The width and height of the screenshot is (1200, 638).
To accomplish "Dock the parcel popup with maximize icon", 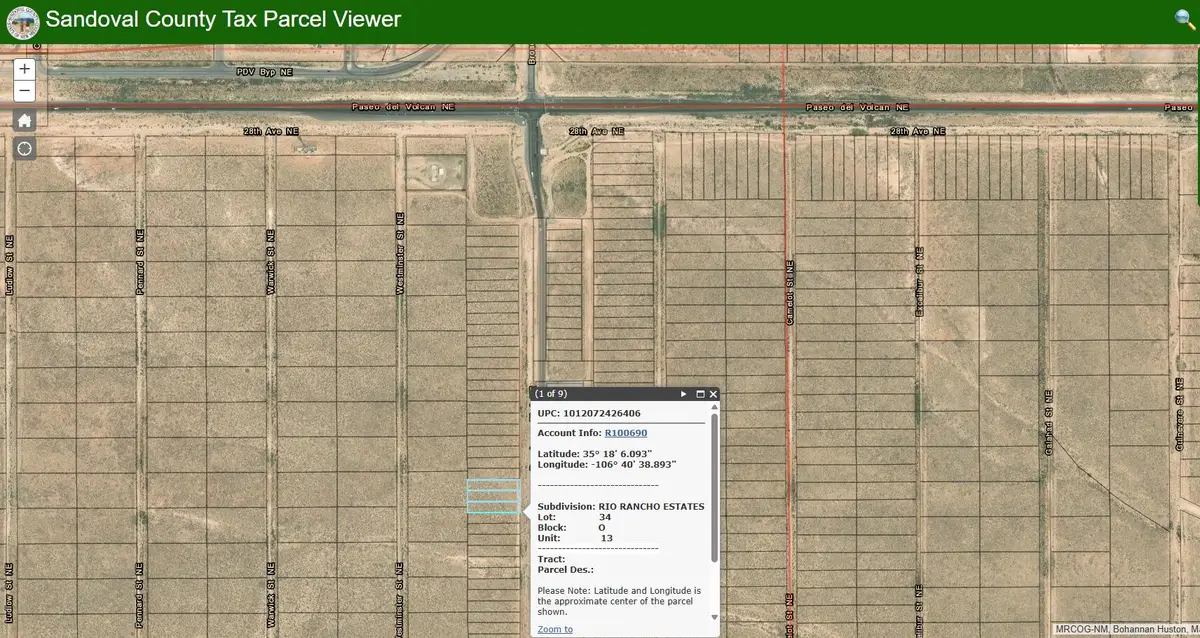I will click(x=699, y=394).
